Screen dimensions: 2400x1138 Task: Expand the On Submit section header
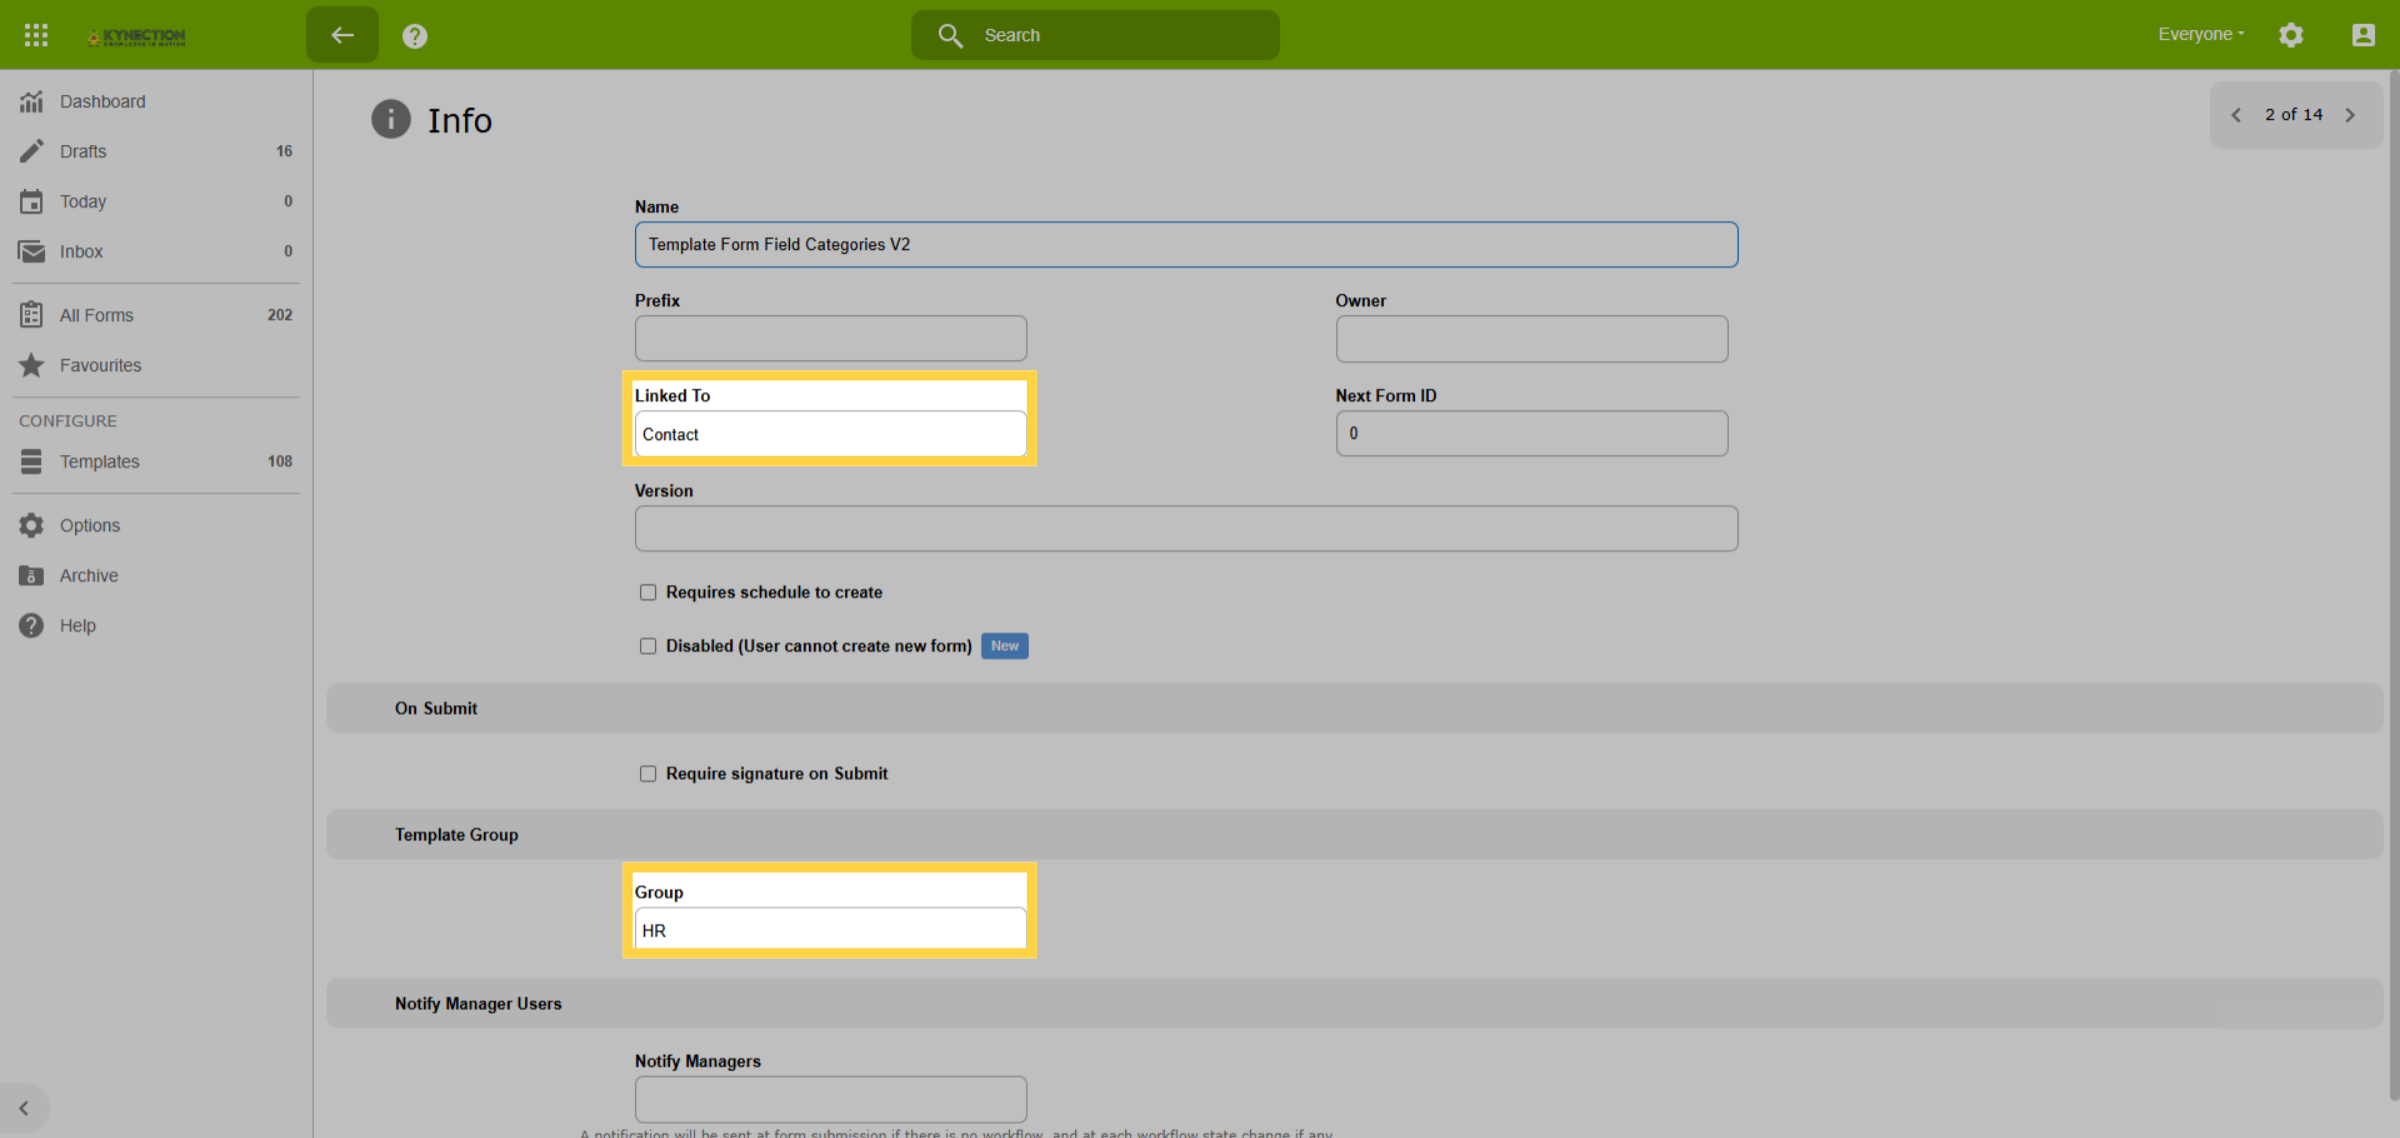(1354, 708)
